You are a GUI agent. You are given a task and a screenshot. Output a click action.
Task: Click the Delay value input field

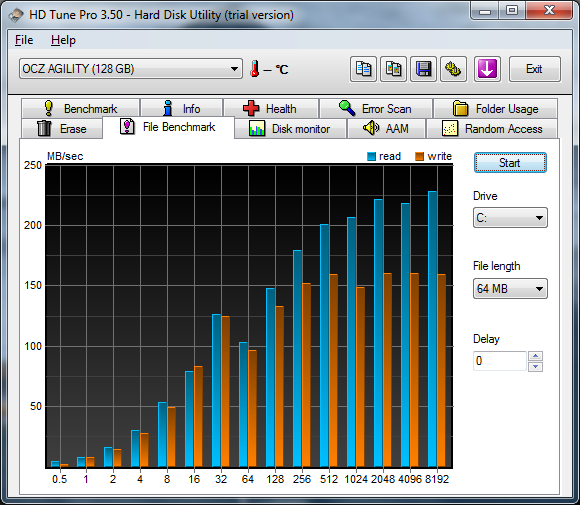pyautogui.click(x=500, y=361)
